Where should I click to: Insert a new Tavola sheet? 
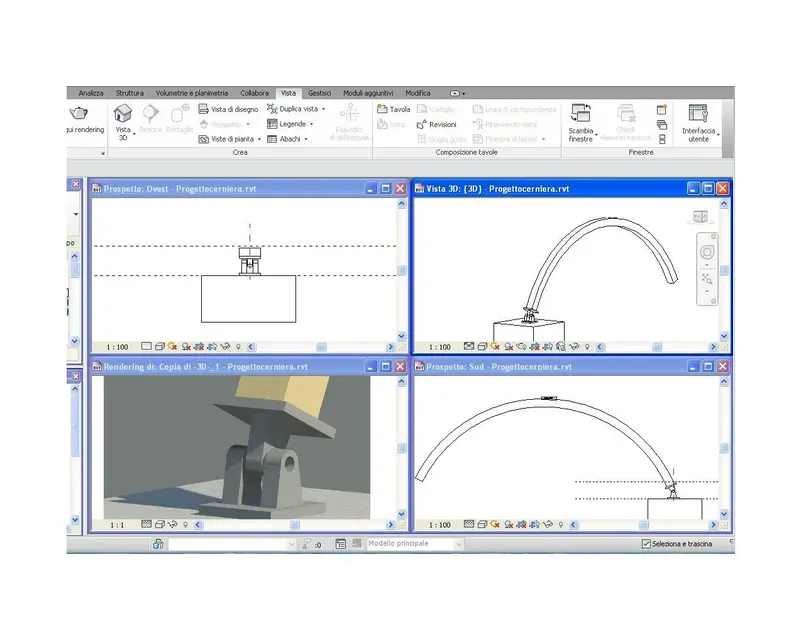(x=393, y=109)
